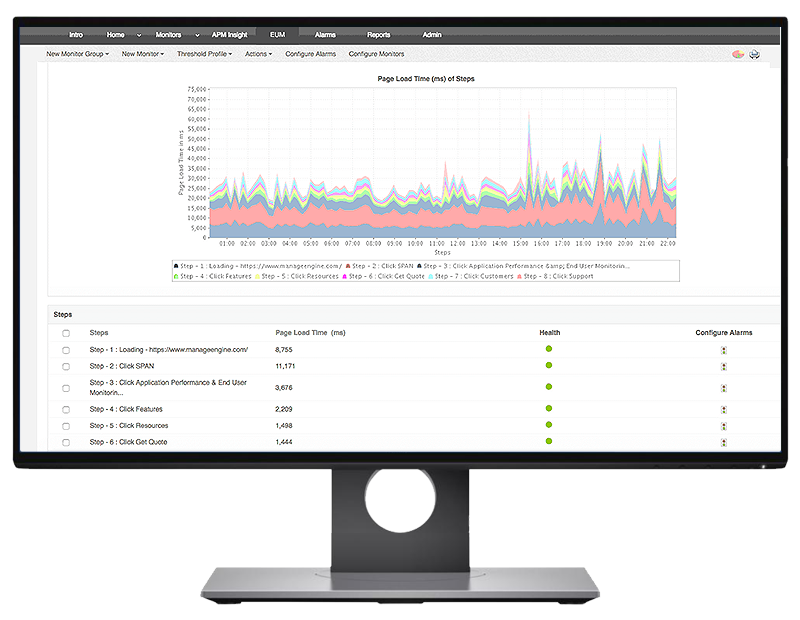This screenshot has width=800, height=620.
Task: Switch to the Alarms tab
Action: pos(325,34)
